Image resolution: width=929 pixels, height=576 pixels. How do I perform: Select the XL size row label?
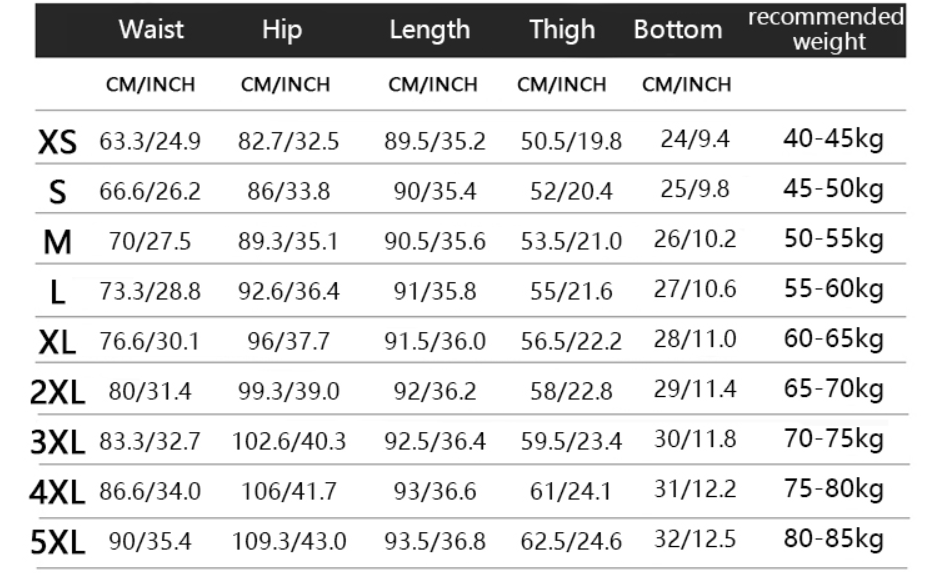58,342
